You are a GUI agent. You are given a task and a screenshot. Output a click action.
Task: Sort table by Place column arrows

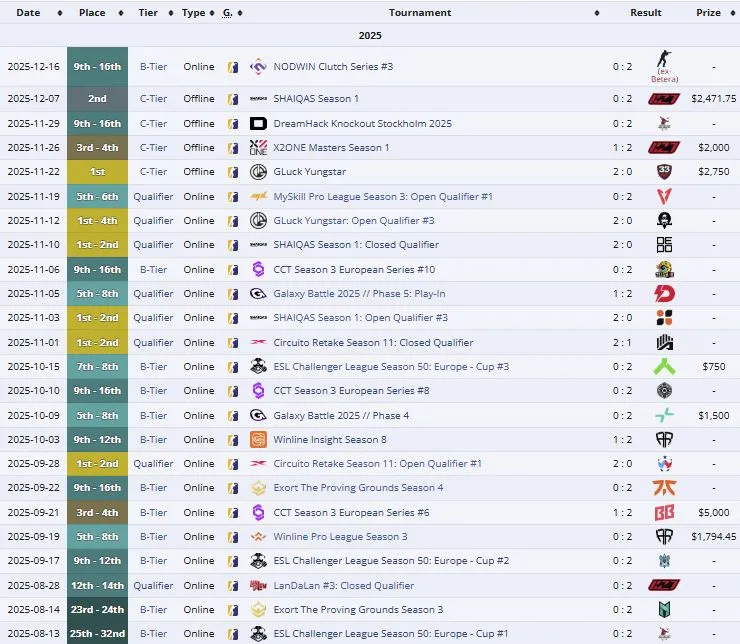coord(121,13)
